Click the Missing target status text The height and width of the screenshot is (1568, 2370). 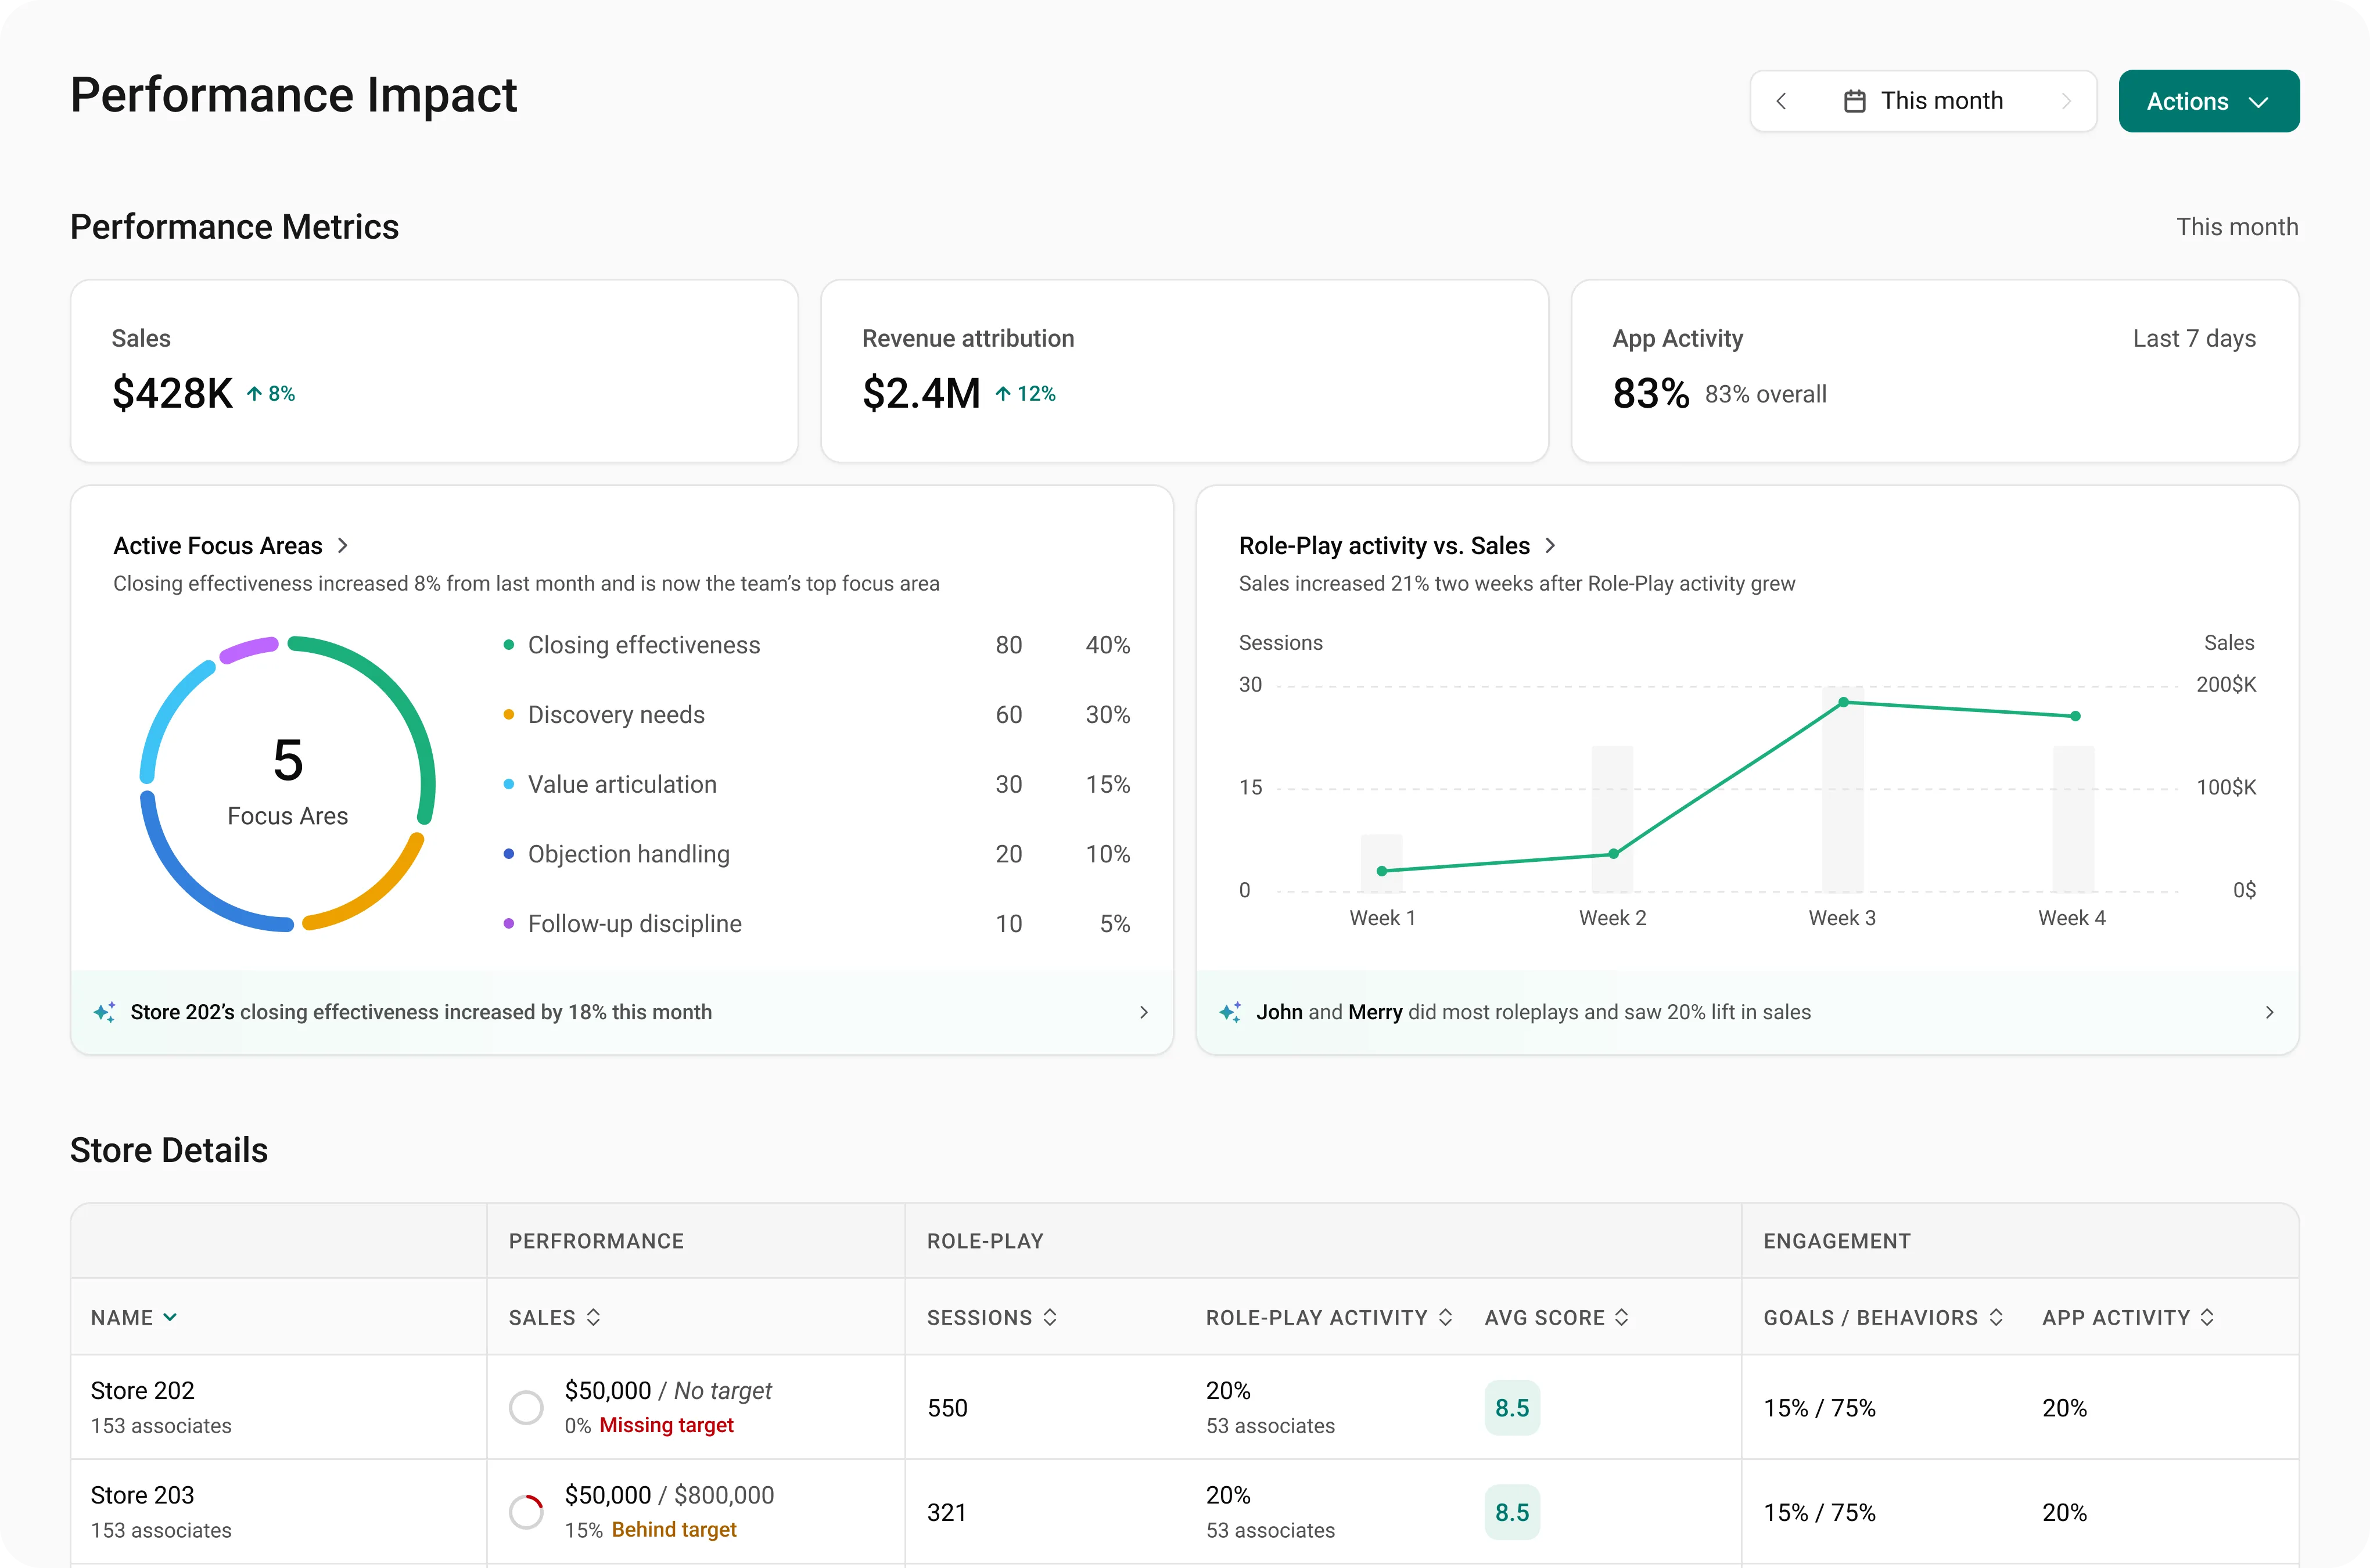pyautogui.click(x=666, y=1425)
